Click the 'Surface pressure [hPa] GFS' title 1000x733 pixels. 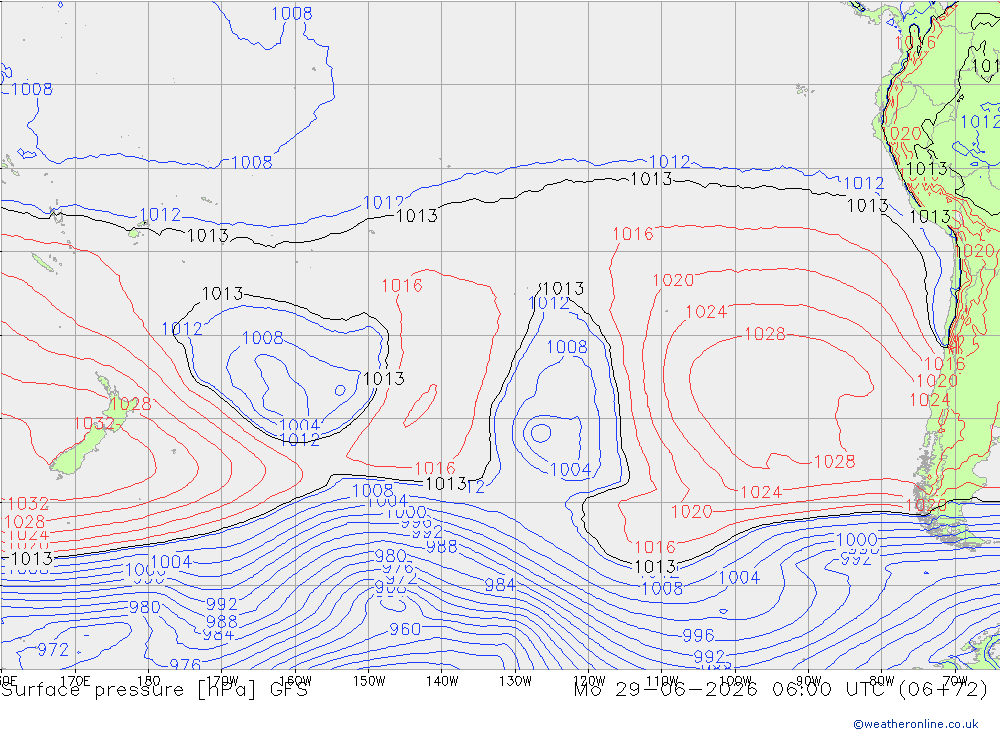click(x=154, y=690)
